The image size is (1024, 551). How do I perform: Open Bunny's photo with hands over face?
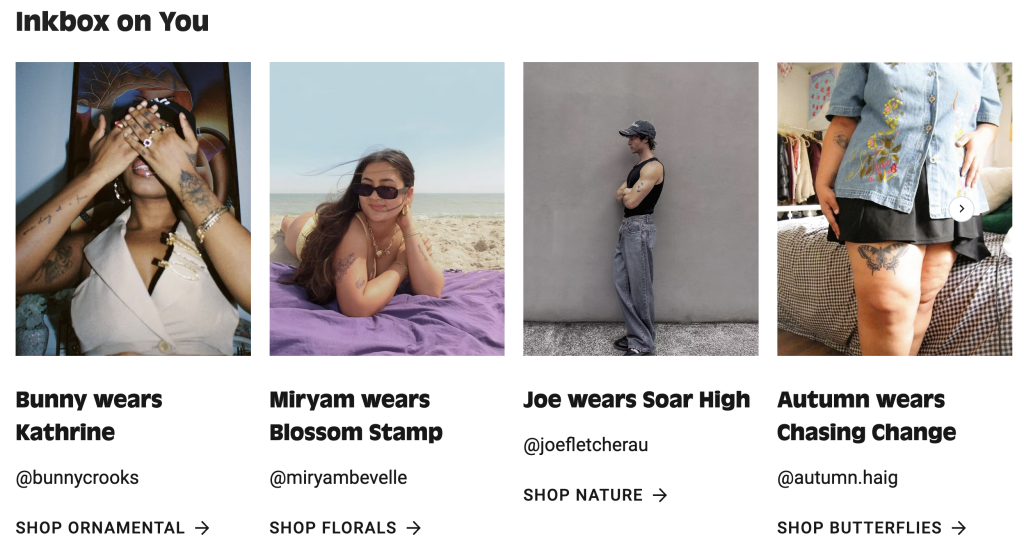tap(133, 209)
